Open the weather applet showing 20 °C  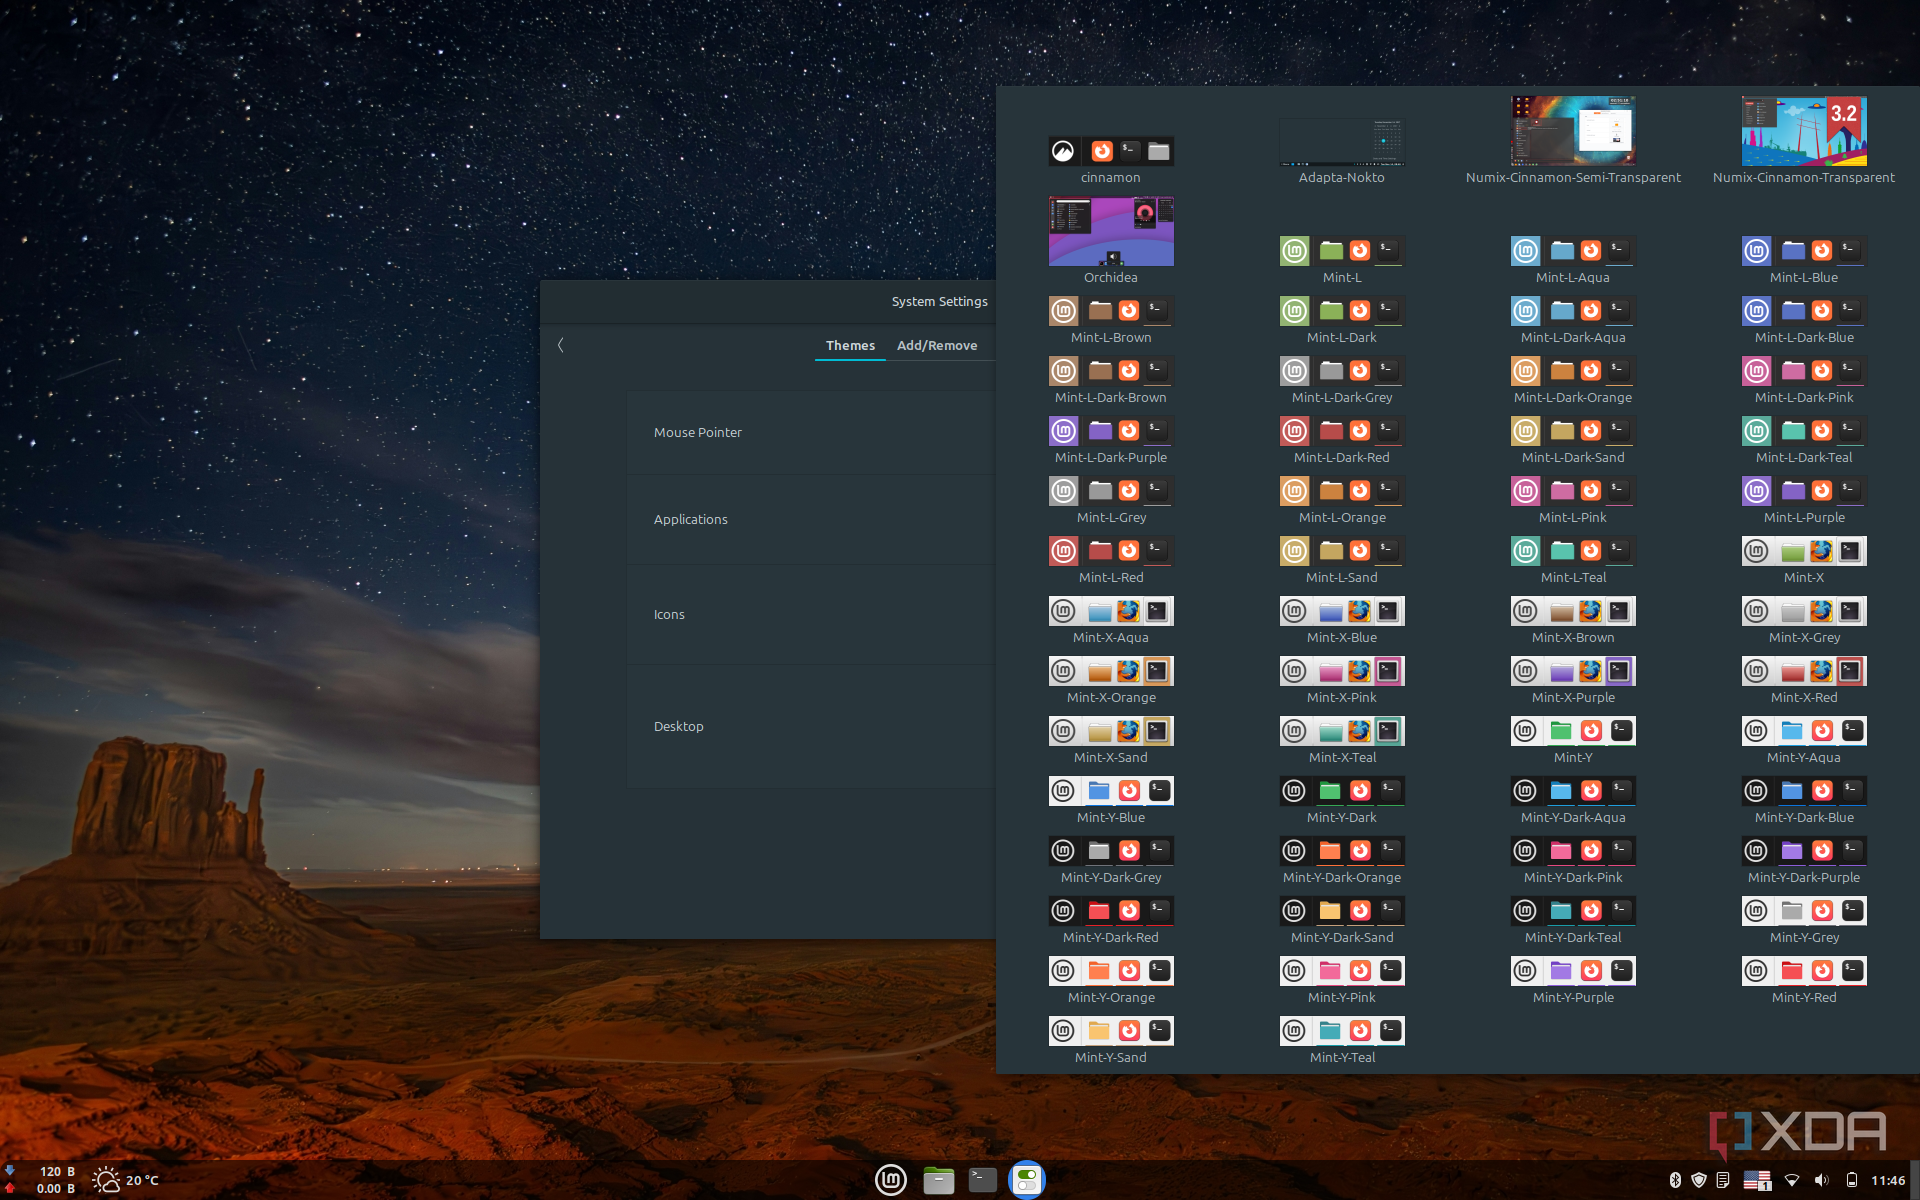[x=126, y=1180]
